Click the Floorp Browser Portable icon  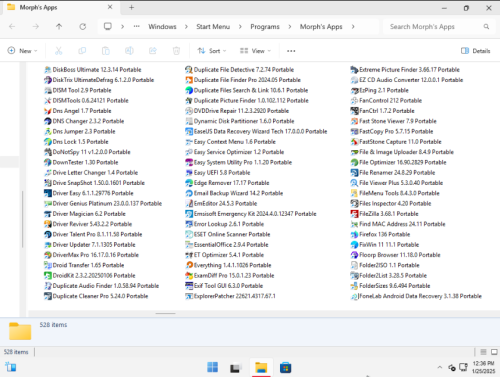(x=354, y=255)
